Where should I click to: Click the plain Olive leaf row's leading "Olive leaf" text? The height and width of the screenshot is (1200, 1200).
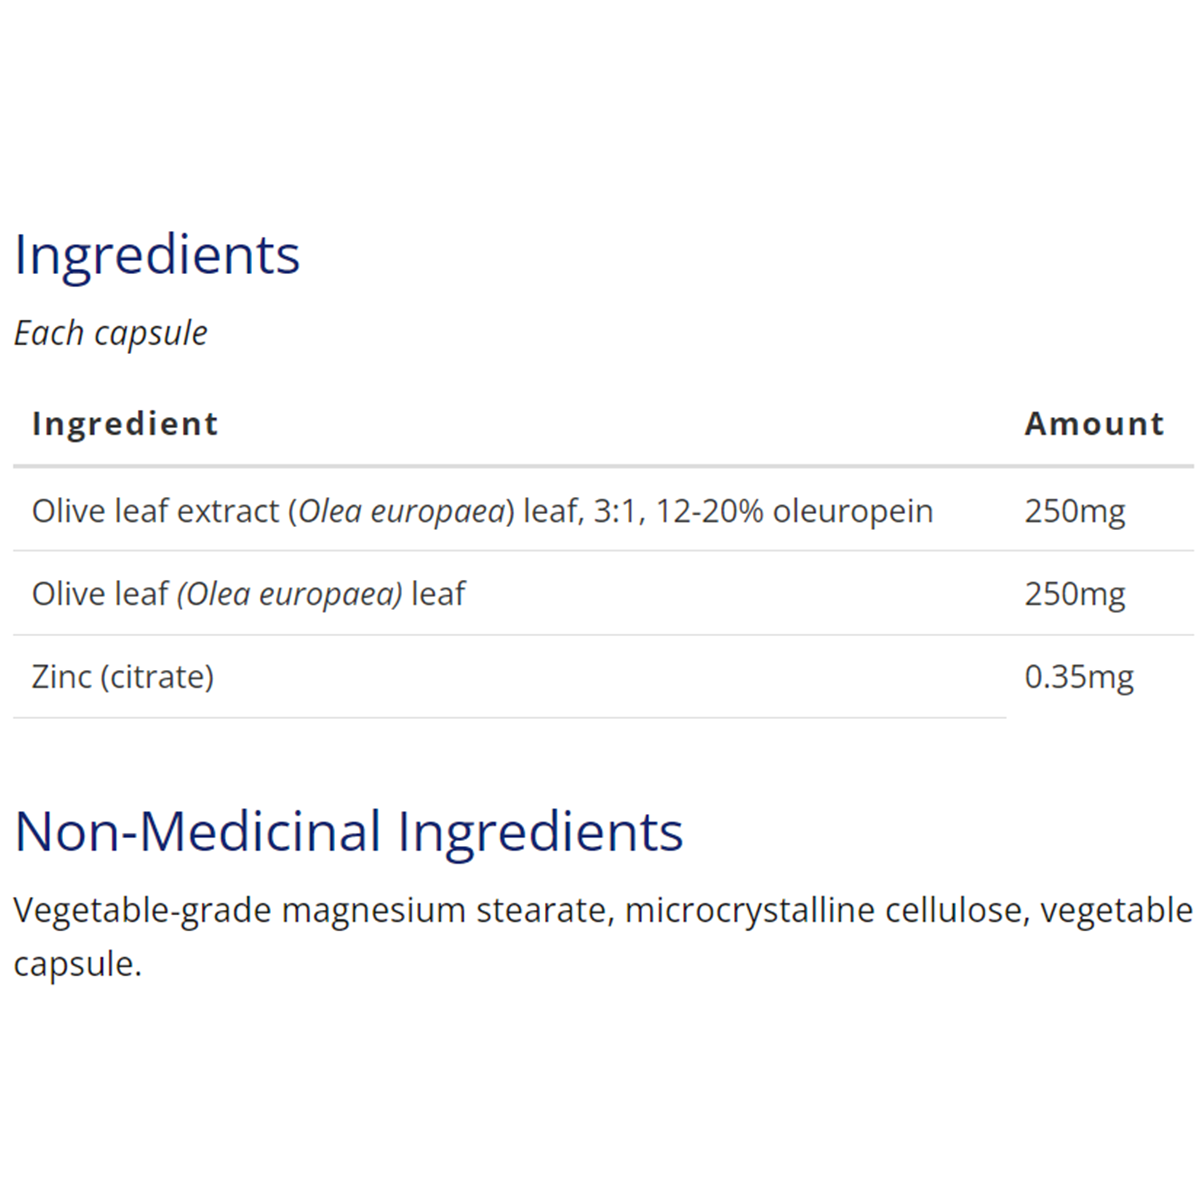coord(100,594)
